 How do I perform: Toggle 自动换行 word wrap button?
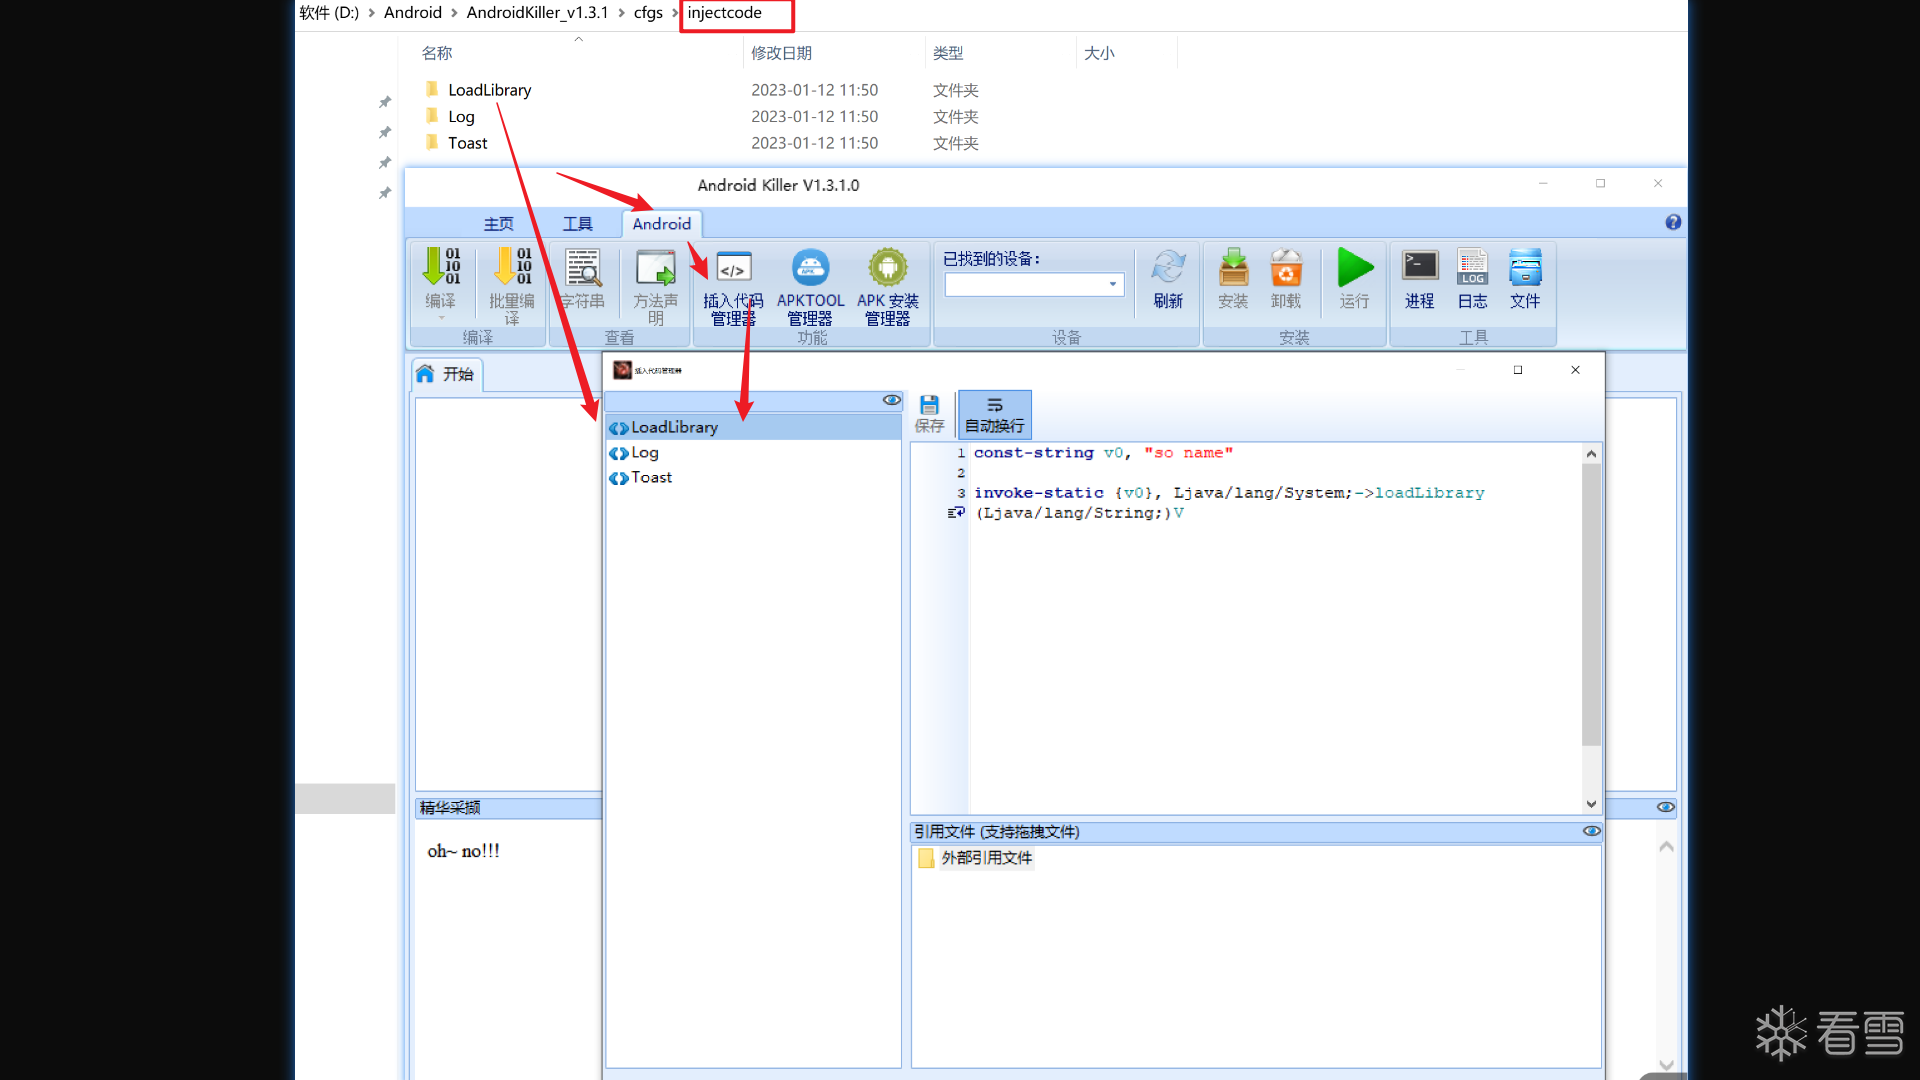[x=994, y=413]
